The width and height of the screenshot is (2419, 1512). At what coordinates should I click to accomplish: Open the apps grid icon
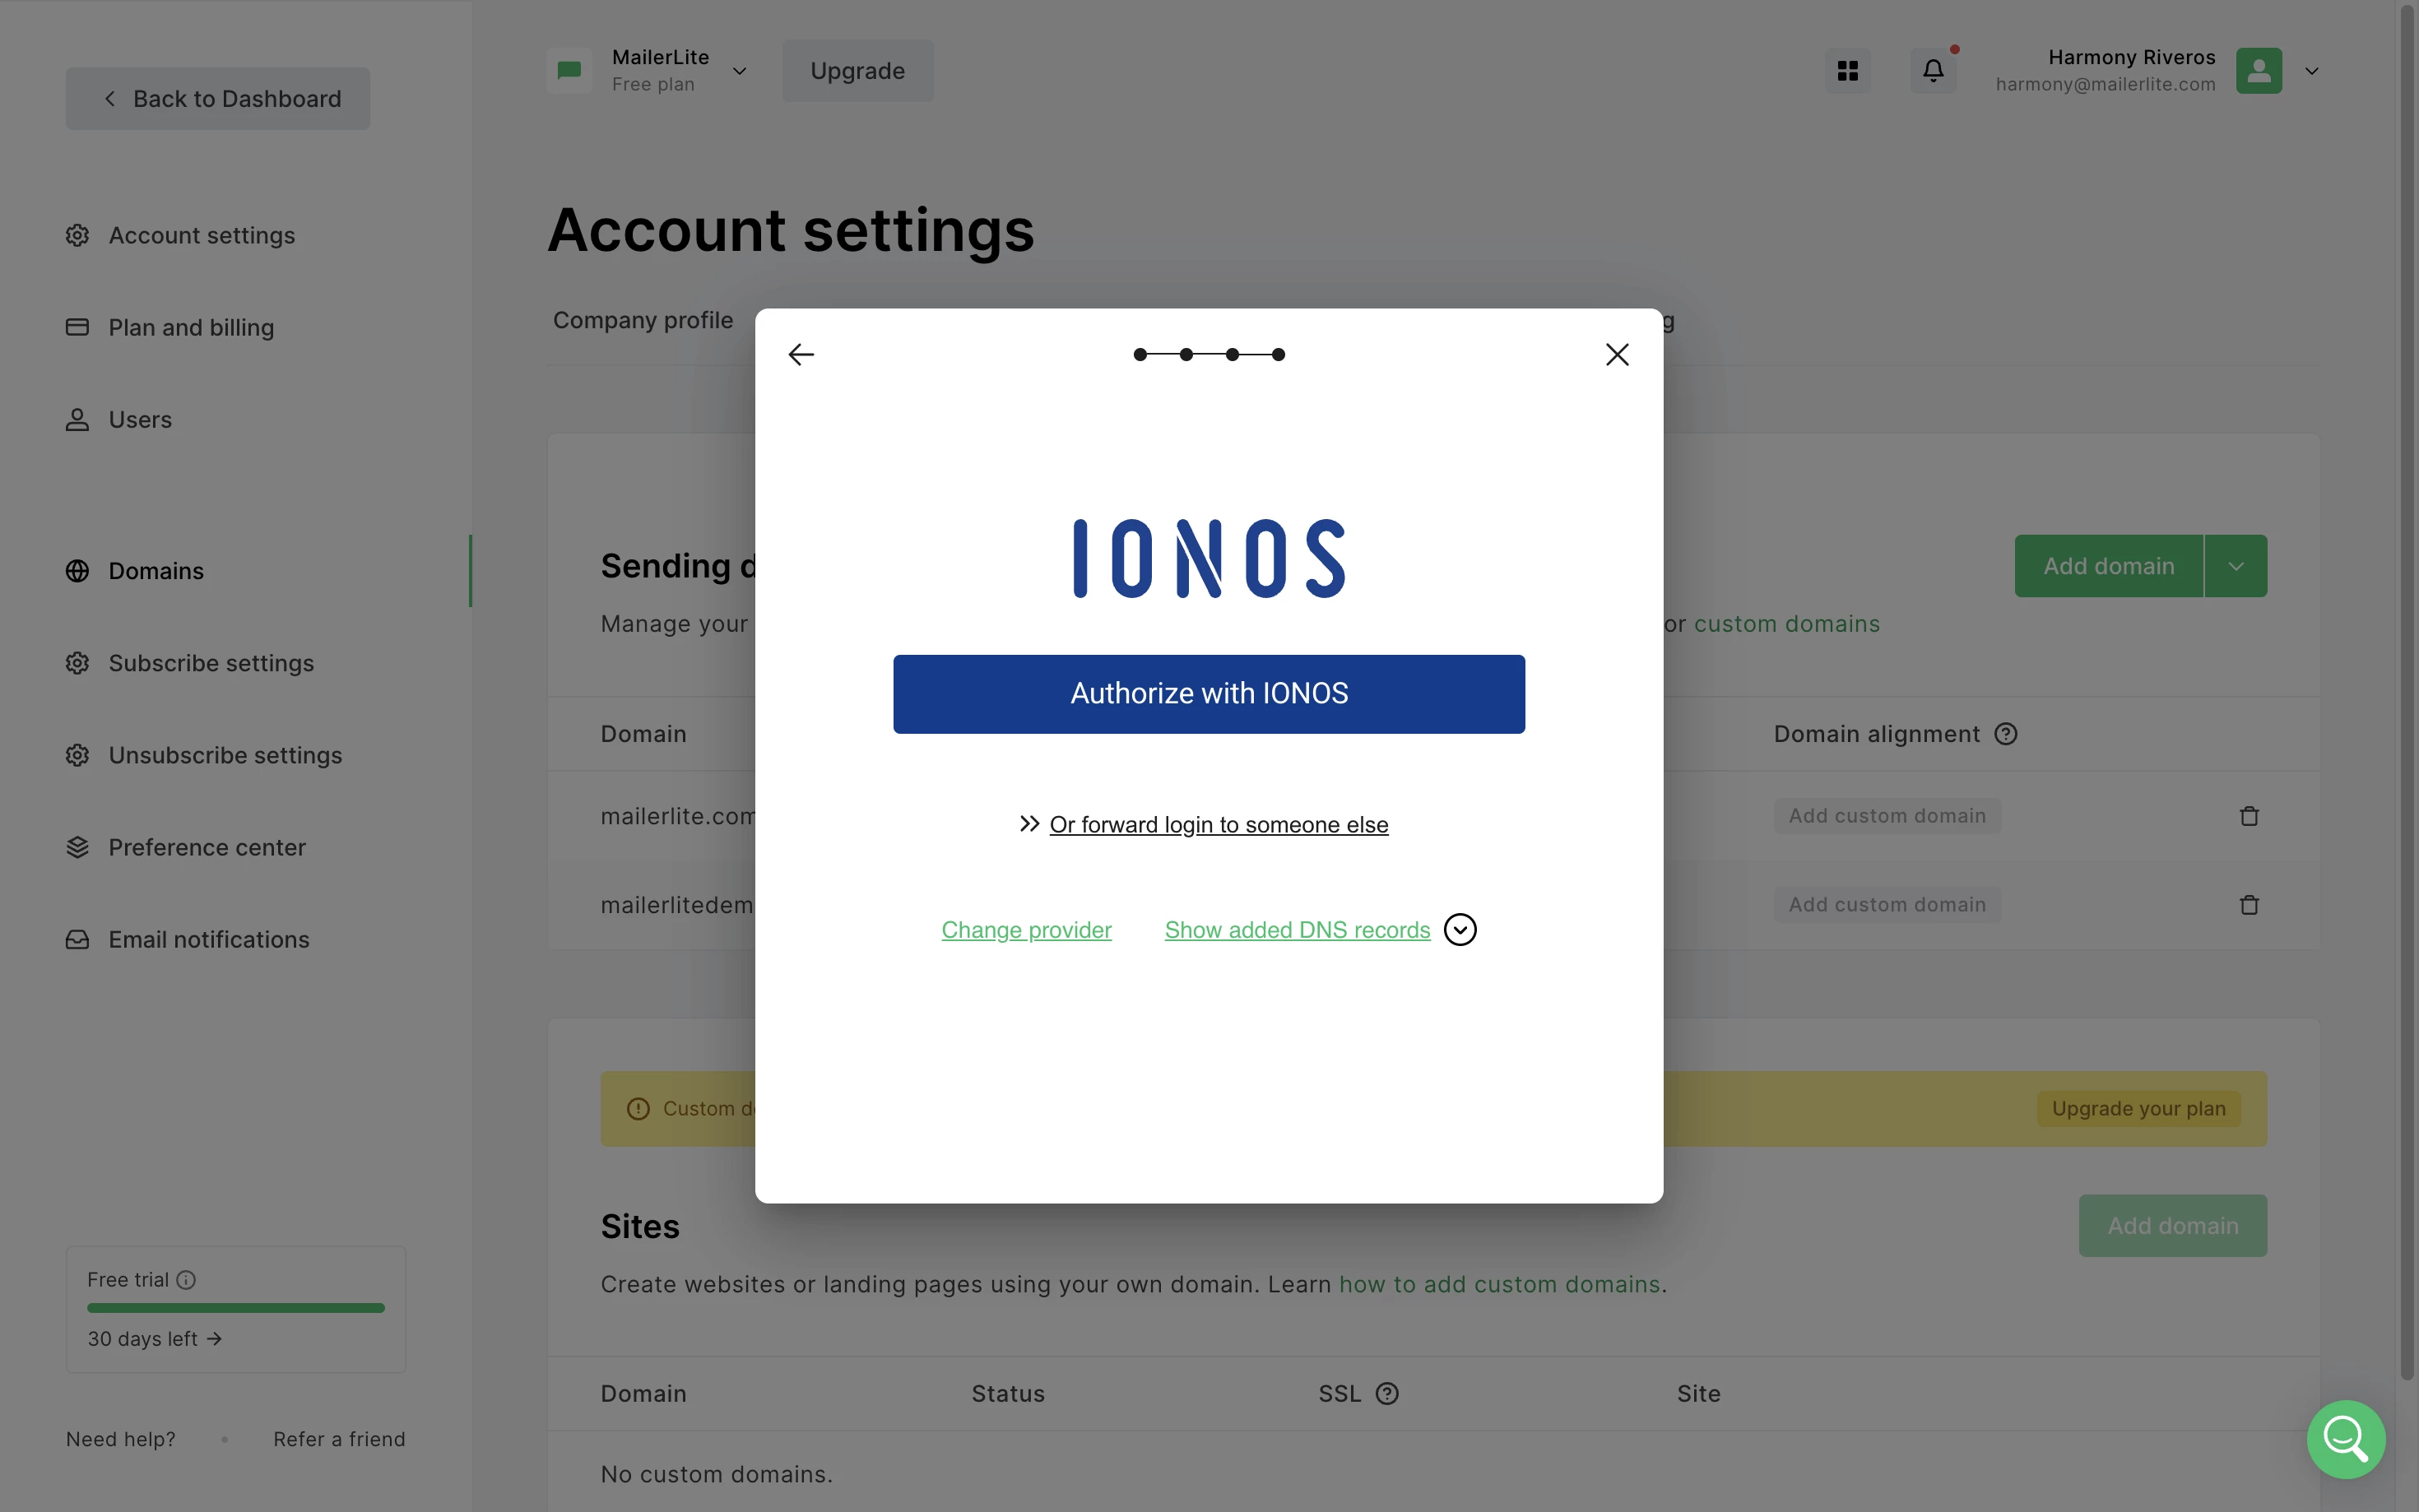(1847, 71)
